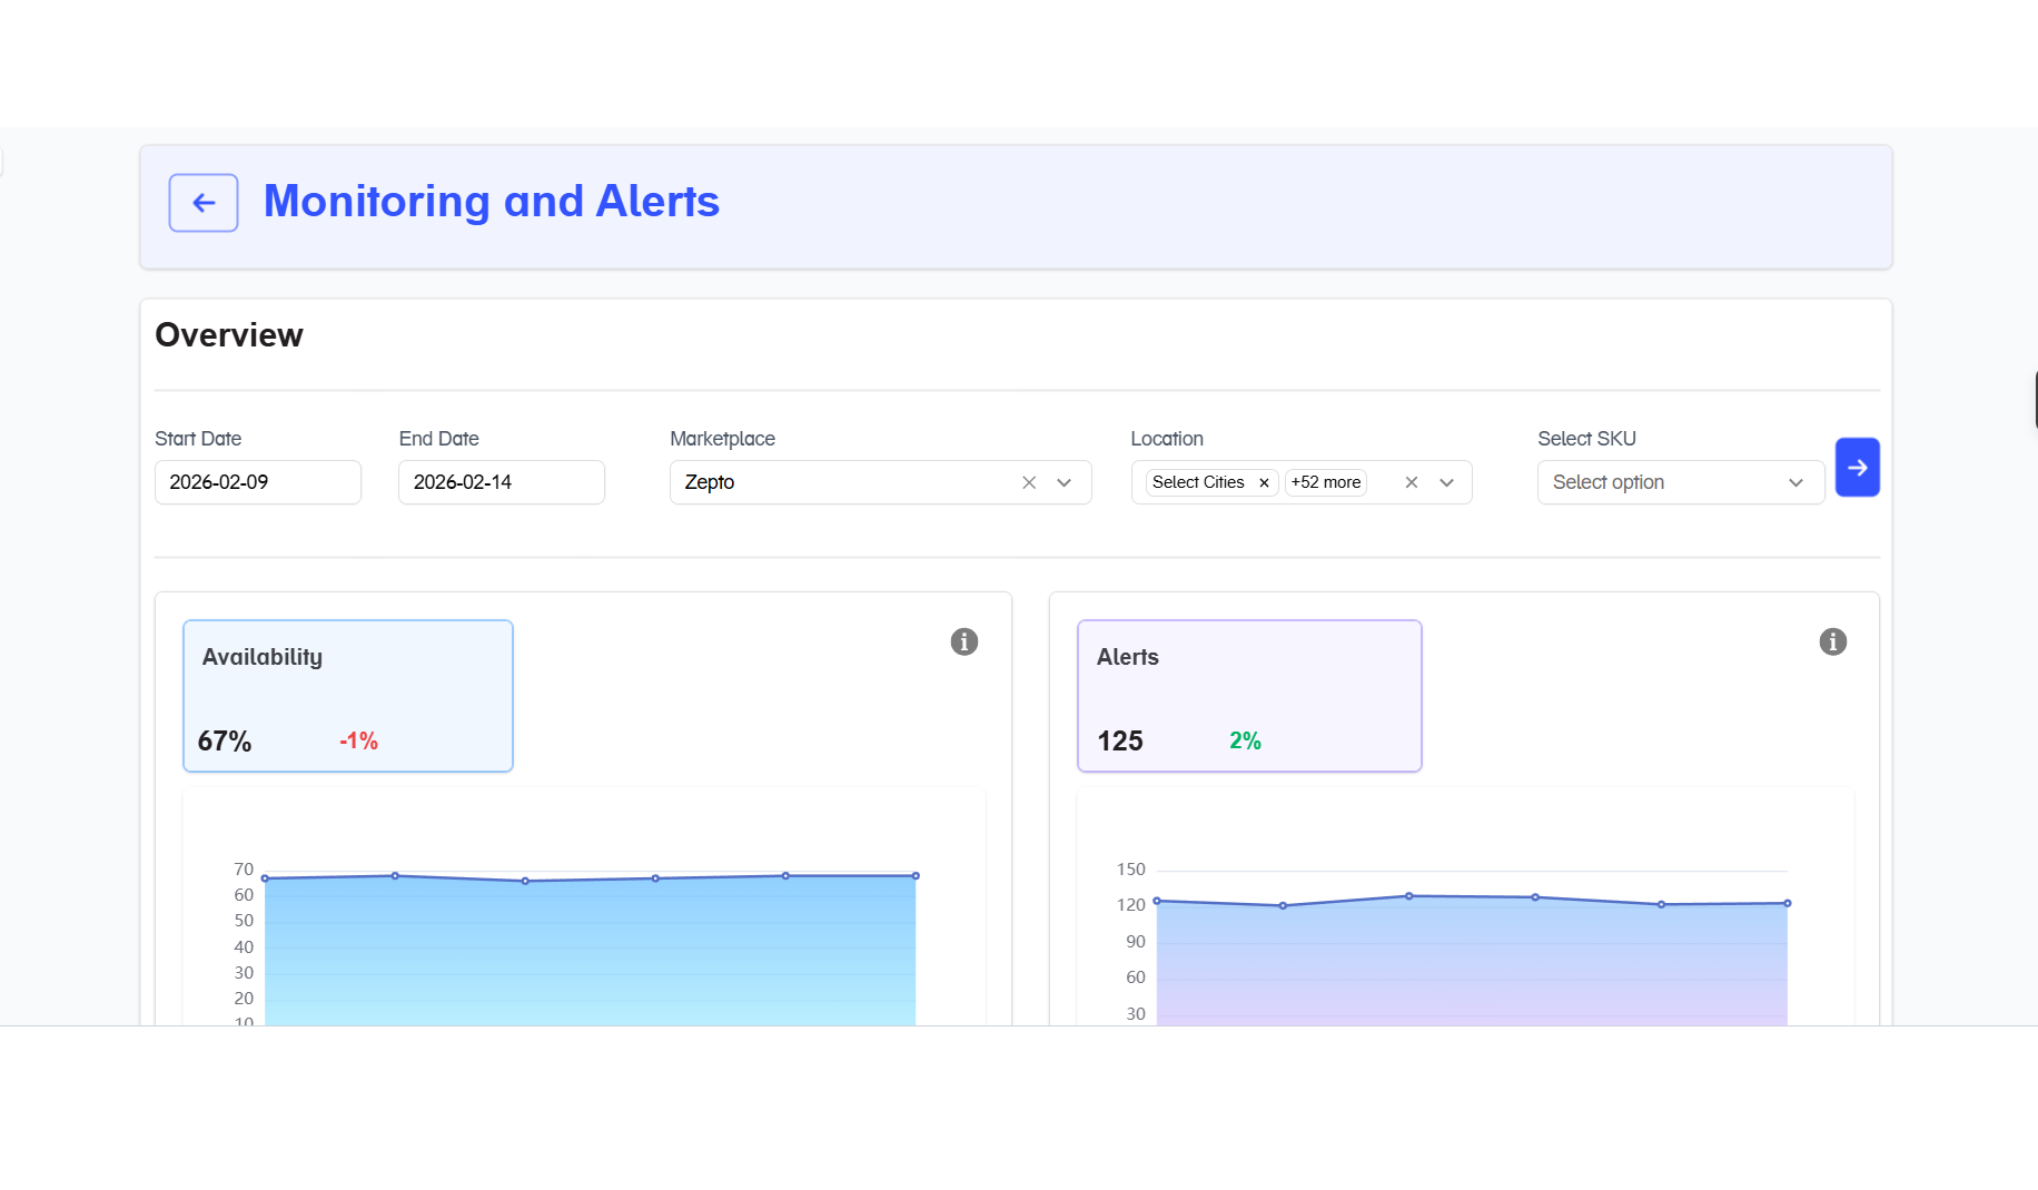This screenshot has height=1190, width=2038.
Task: Open the Alerts chart info icon
Action: (x=1832, y=642)
